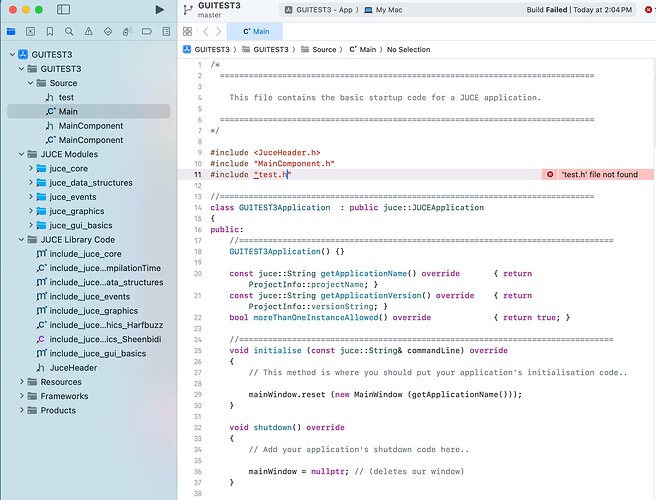Collapse the JUCE Modules group
Screen dimensions: 656x500
pos(21,154)
